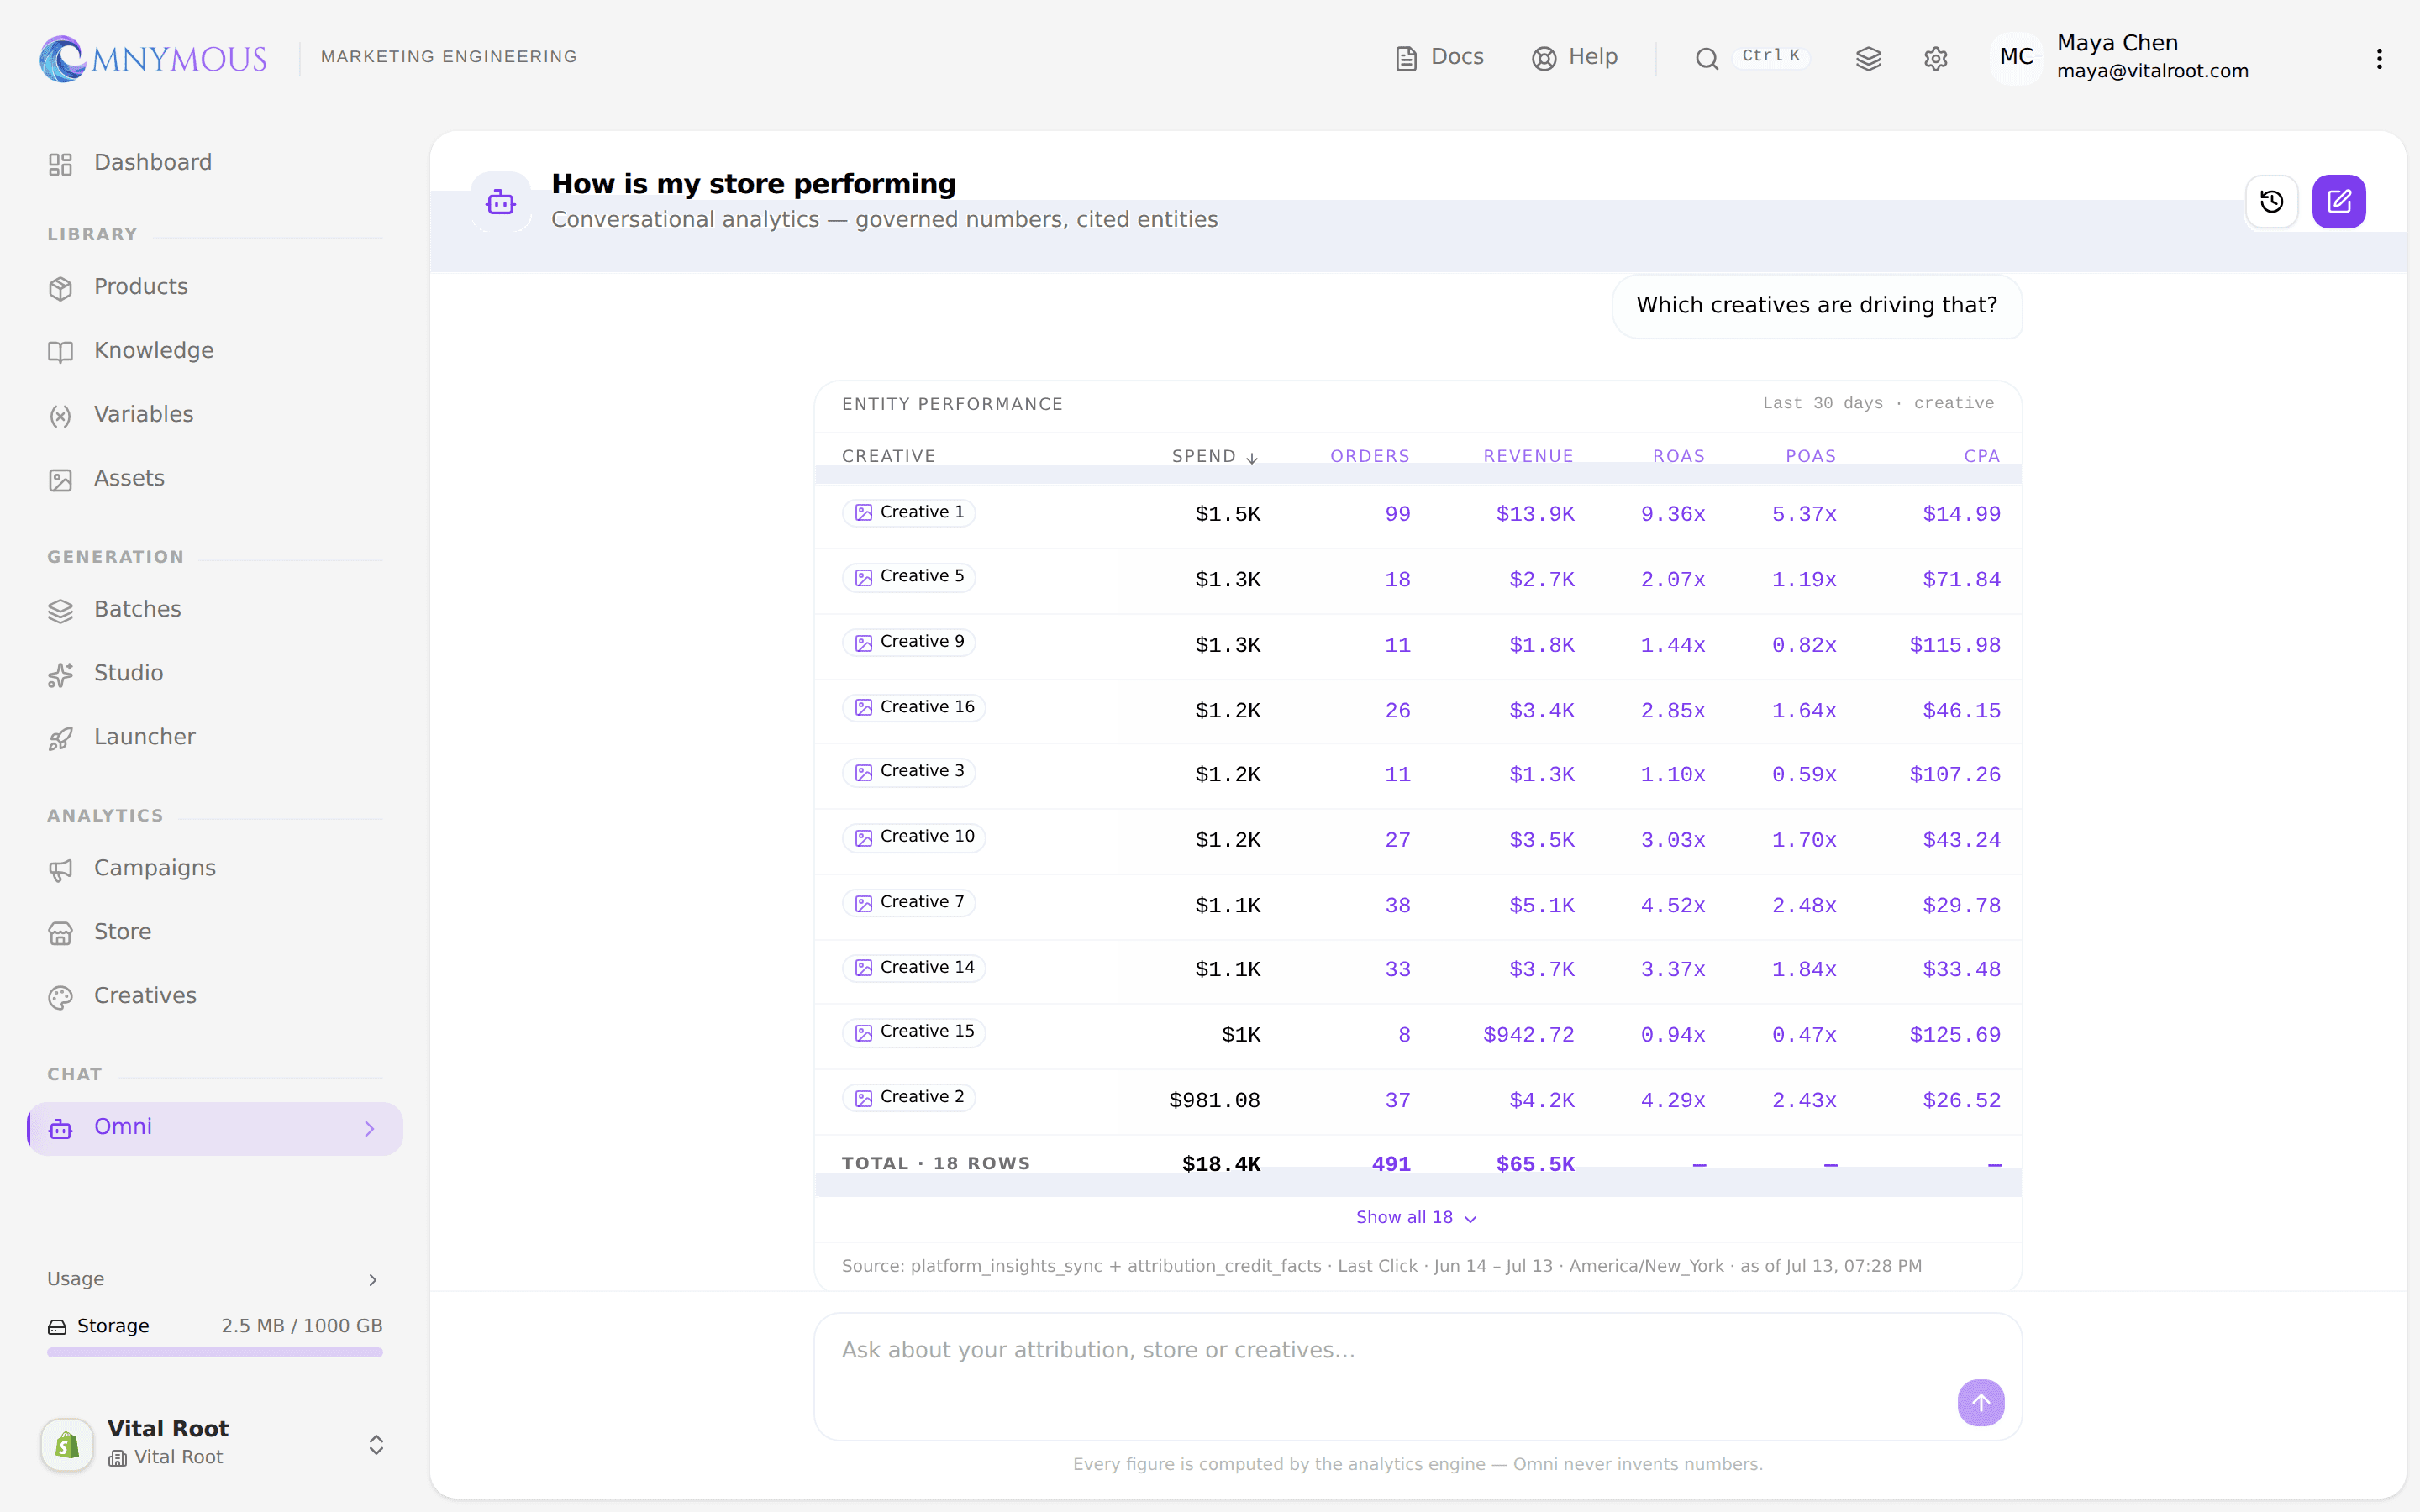Click the Storage usage bar
This screenshot has width=2420, height=1512.
(215, 1352)
